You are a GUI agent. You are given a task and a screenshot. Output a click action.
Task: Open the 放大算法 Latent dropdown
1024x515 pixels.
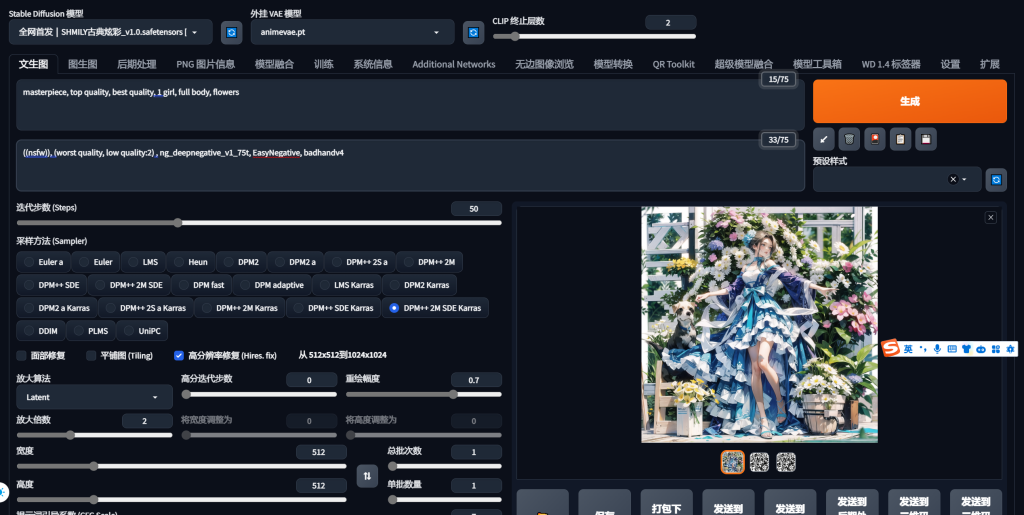(x=92, y=397)
